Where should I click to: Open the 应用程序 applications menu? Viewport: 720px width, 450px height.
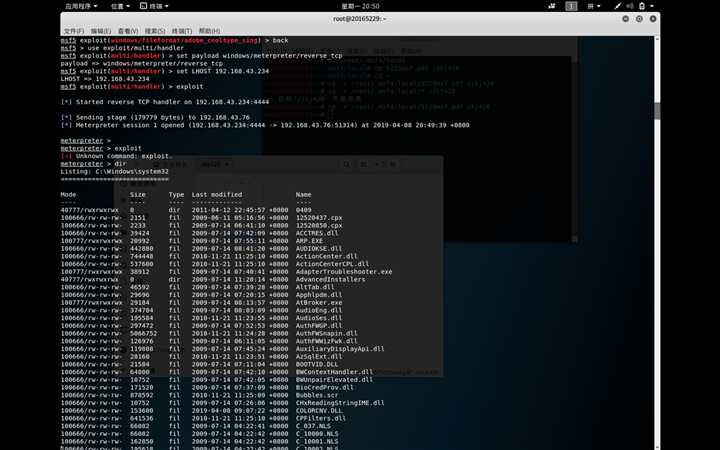tap(81, 6)
